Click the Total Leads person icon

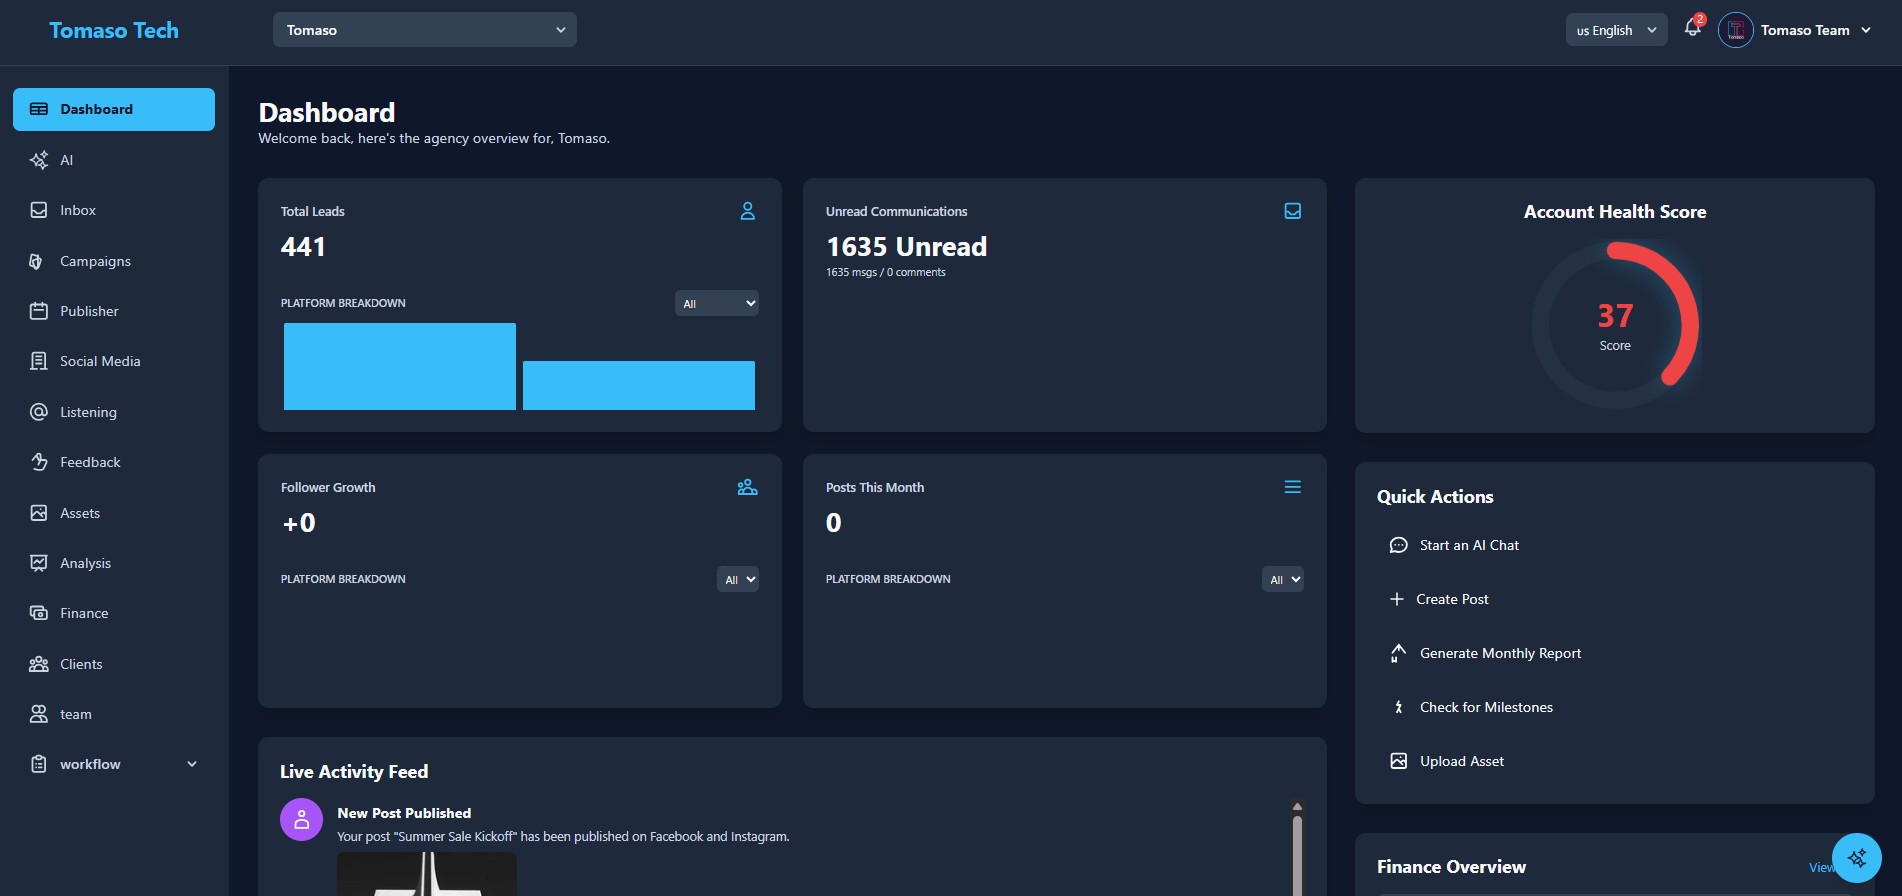[x=747, y=211]
